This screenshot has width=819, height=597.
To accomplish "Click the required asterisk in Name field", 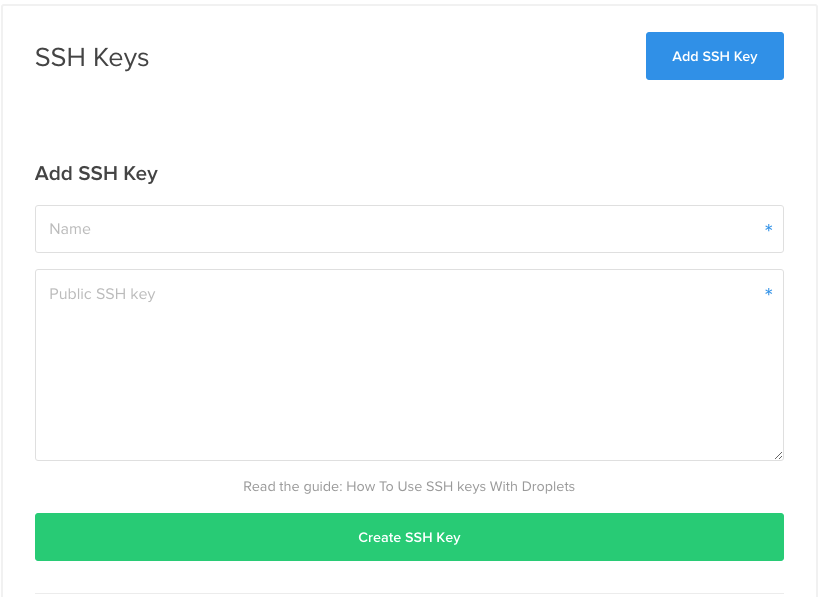I will (x=768, y=228).
